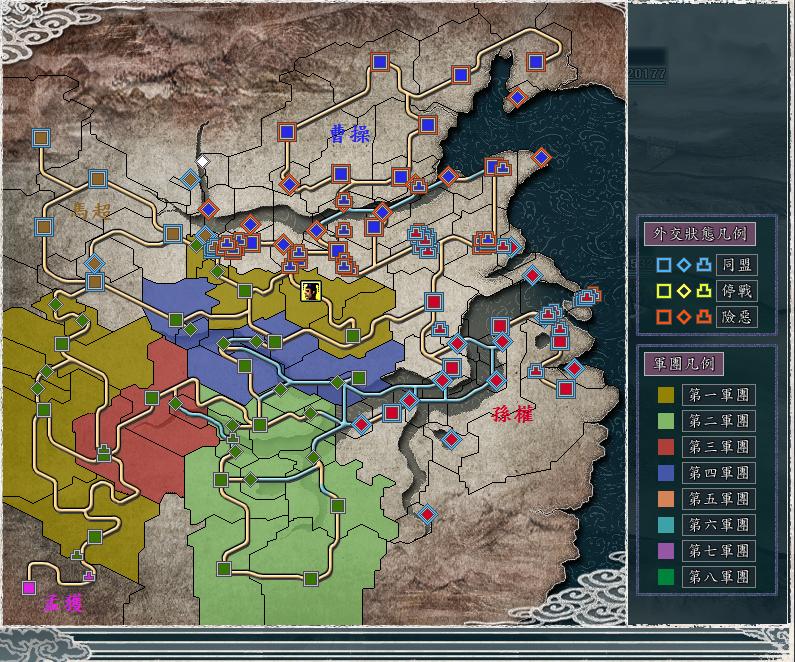Select the 第三軍團 legend entry
795x662 pixels.
pos(719,447)
